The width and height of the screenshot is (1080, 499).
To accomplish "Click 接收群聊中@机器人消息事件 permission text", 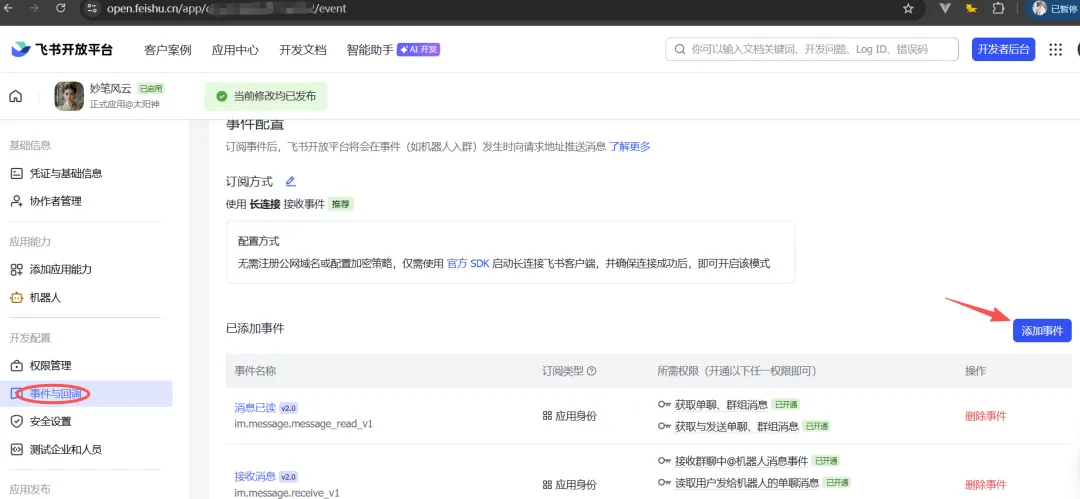I will (741, 460).
